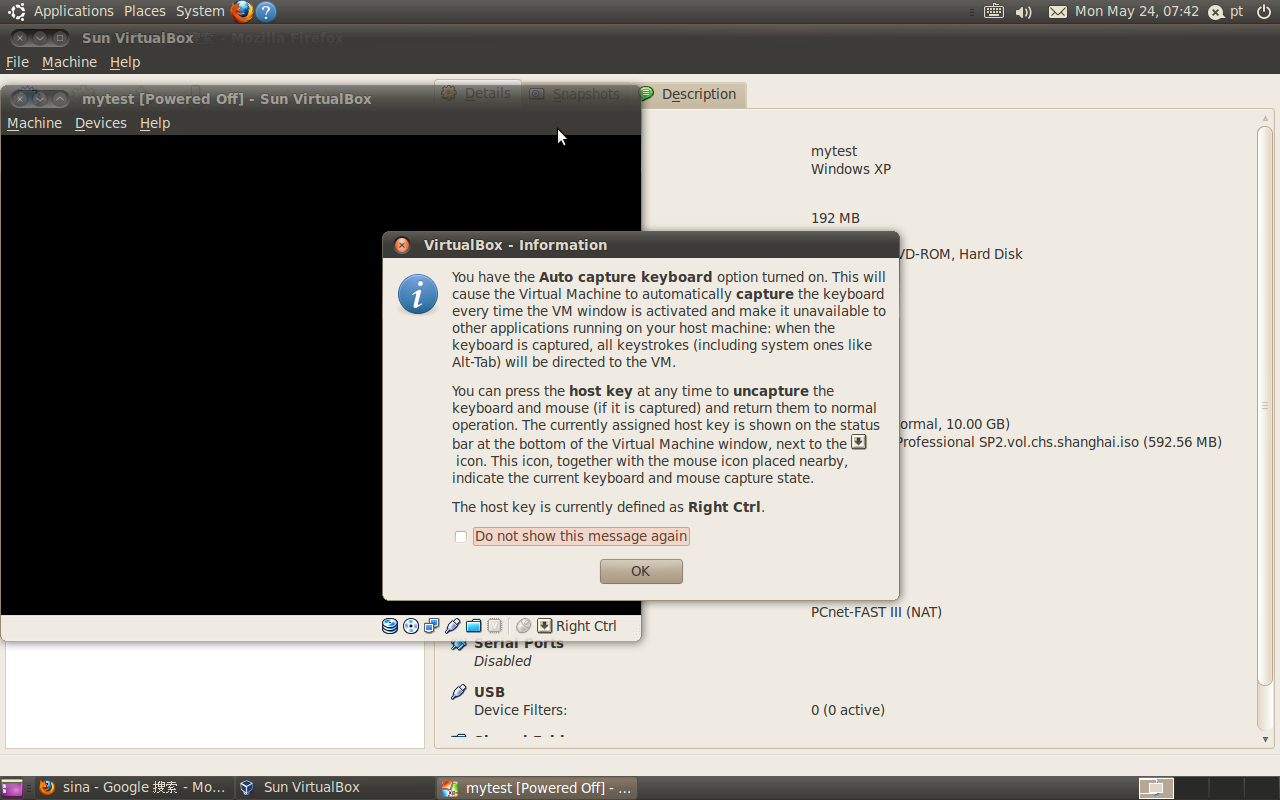This screenshot has width=1280, height=800.
Task: Click show desktop button in bottom panel
Action: click(12, 788)
